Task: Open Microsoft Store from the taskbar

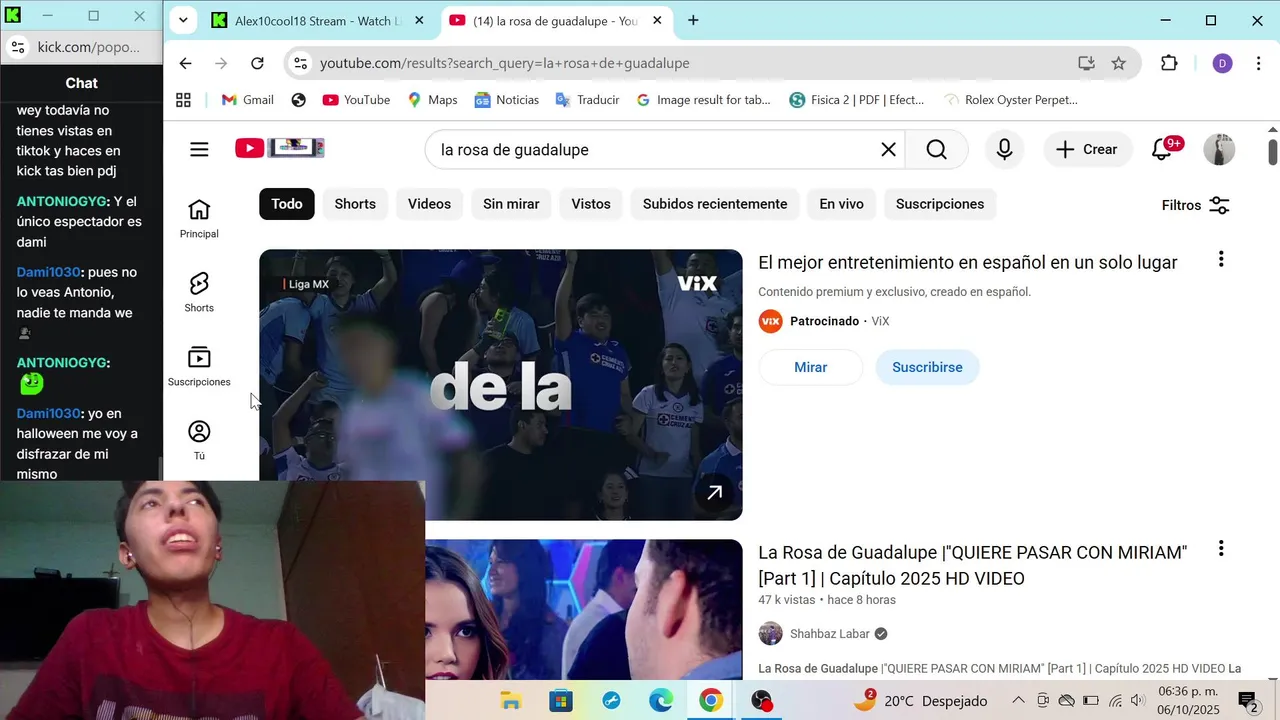Action: 561,700
